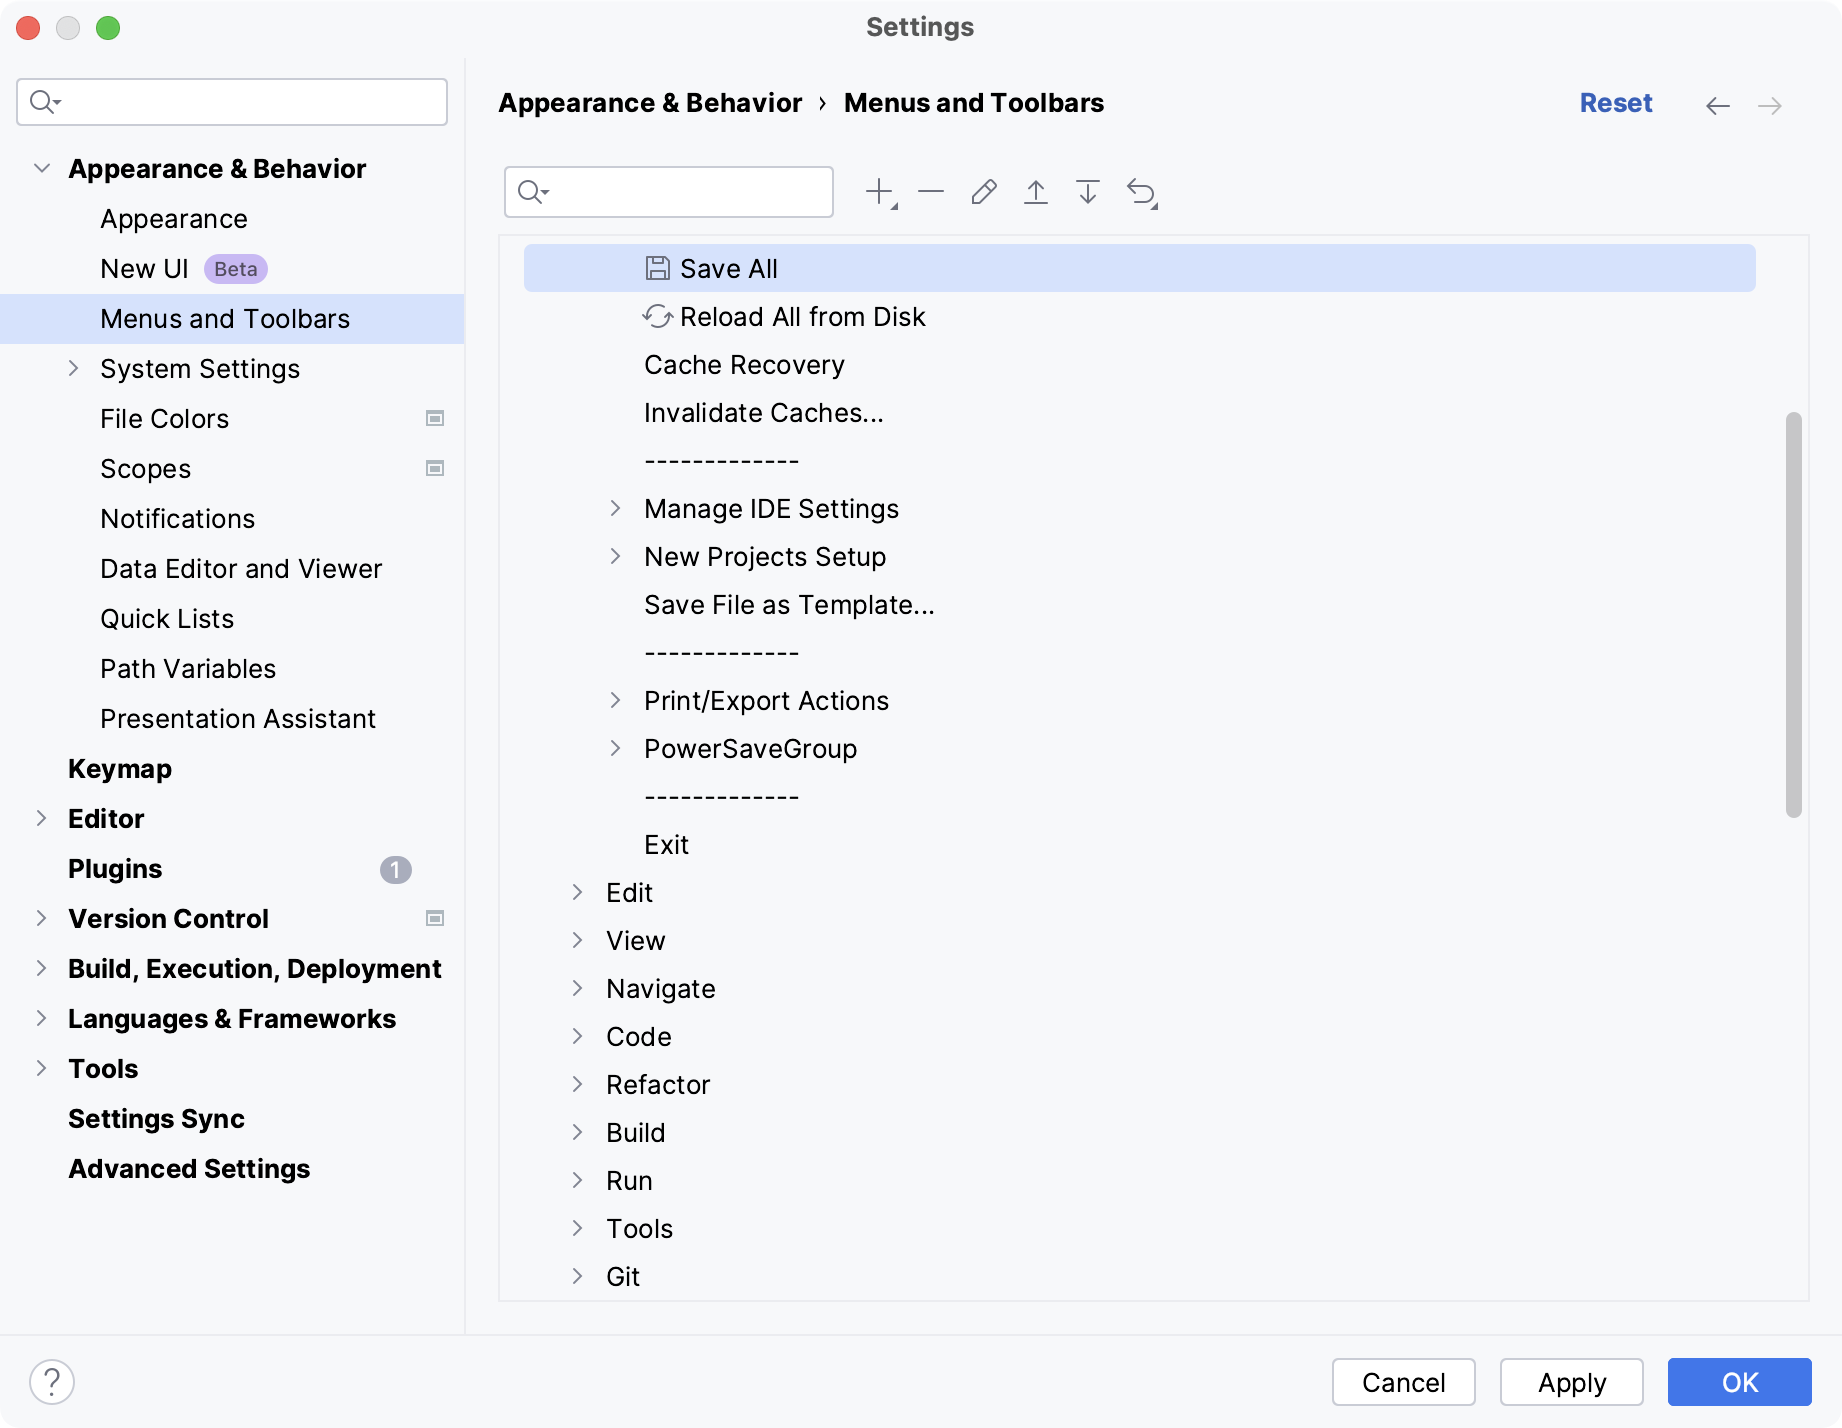1842x1428 pixels.
Task: Click search icon in settings search field
Action: click(45, 102)
